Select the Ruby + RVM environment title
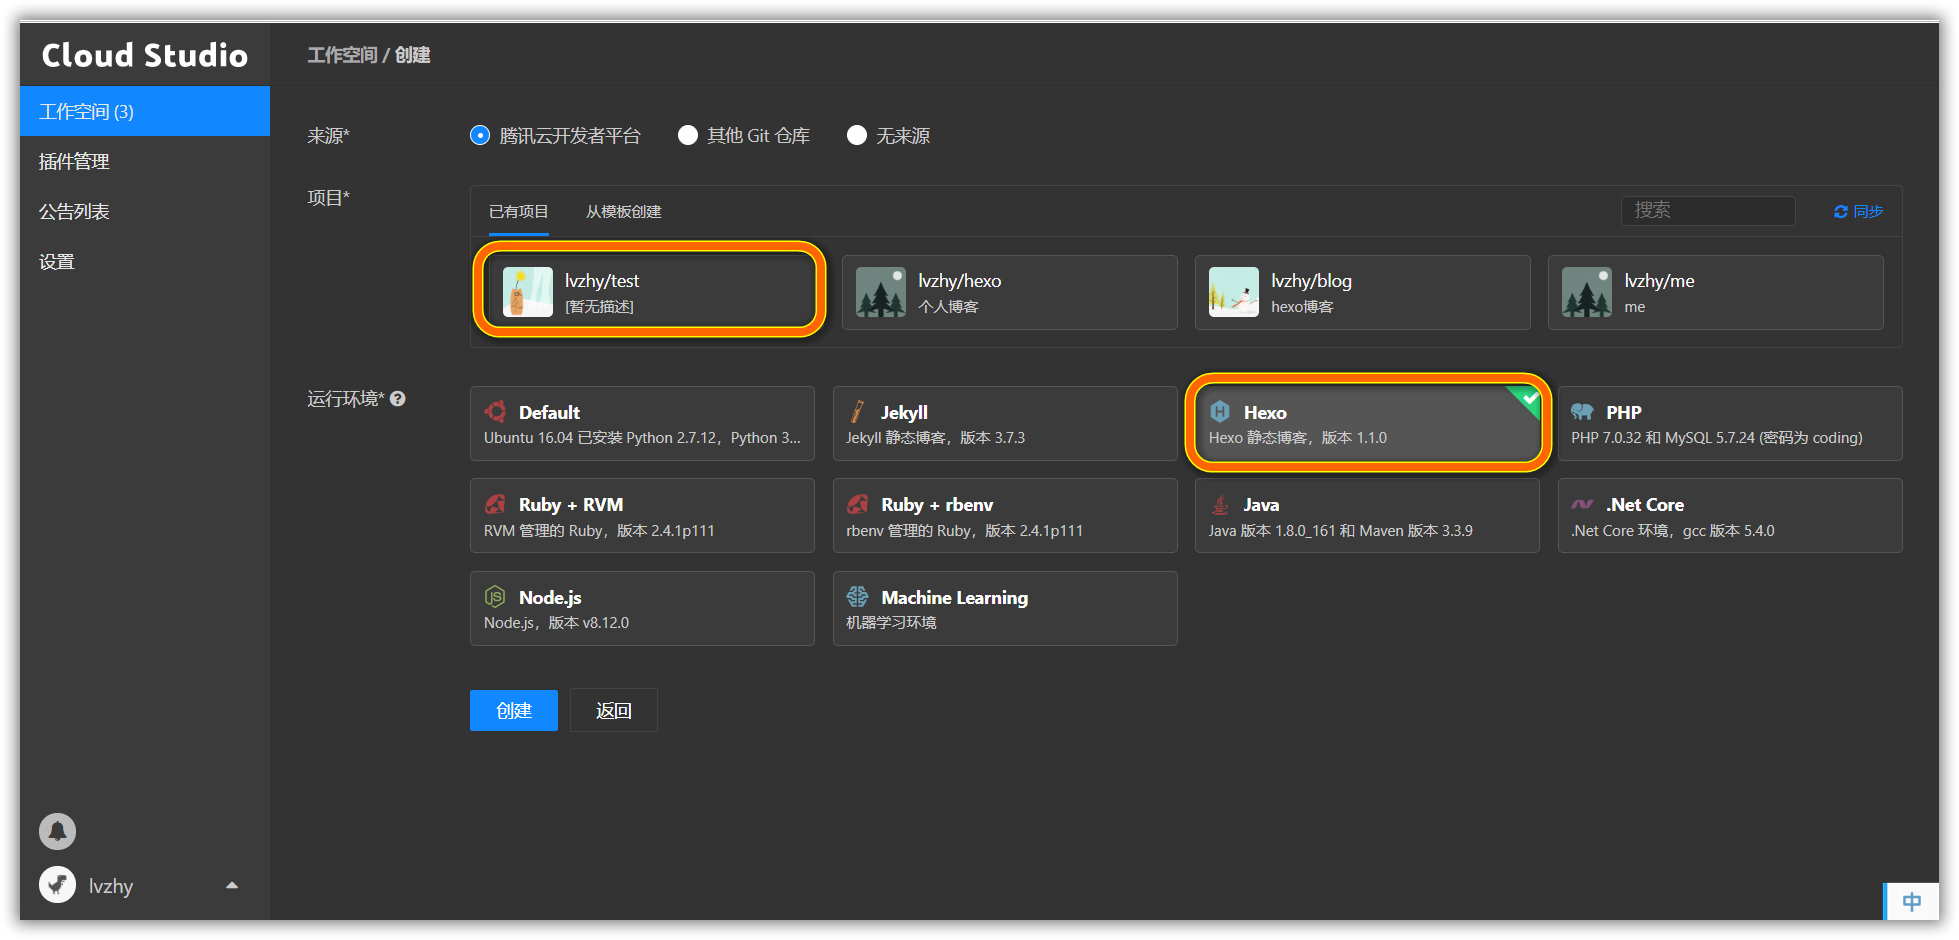Image resolution: width=1959 pixels, height=940 pixels. (571, 504)
